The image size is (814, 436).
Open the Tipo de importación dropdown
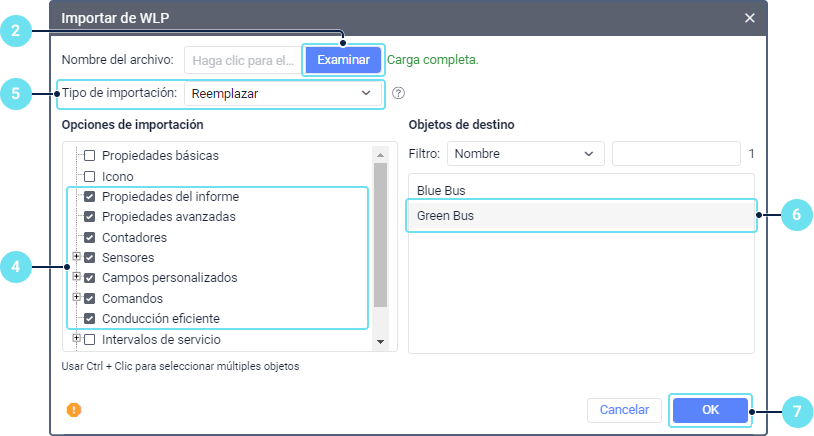pyautogui.click(x=283, y=94)
